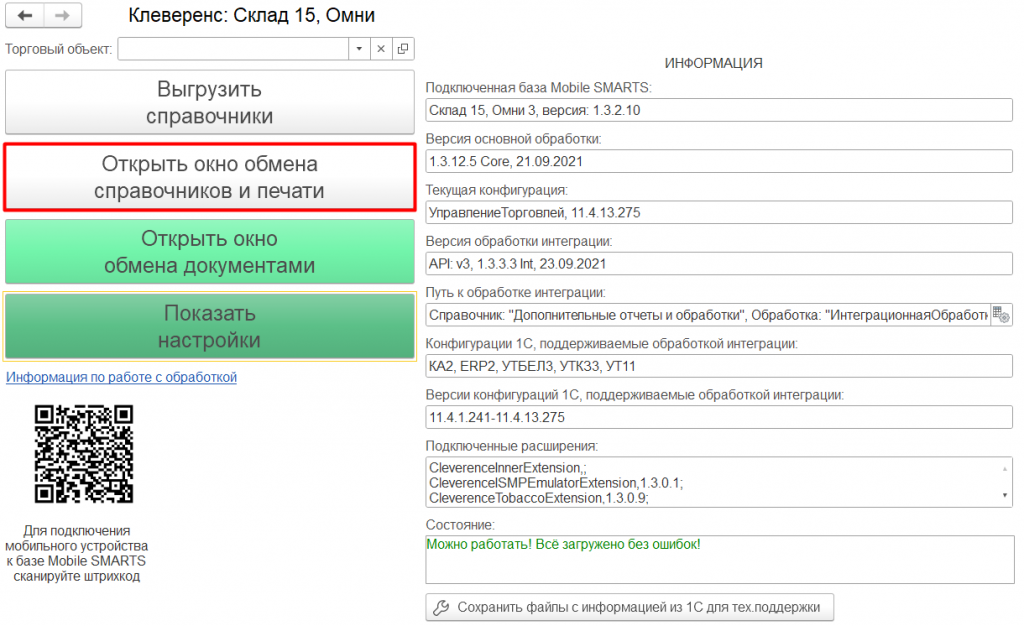Click the integration path selection icon
This screenshot has height=626, width=1024.
click(x=1001, y=315)
